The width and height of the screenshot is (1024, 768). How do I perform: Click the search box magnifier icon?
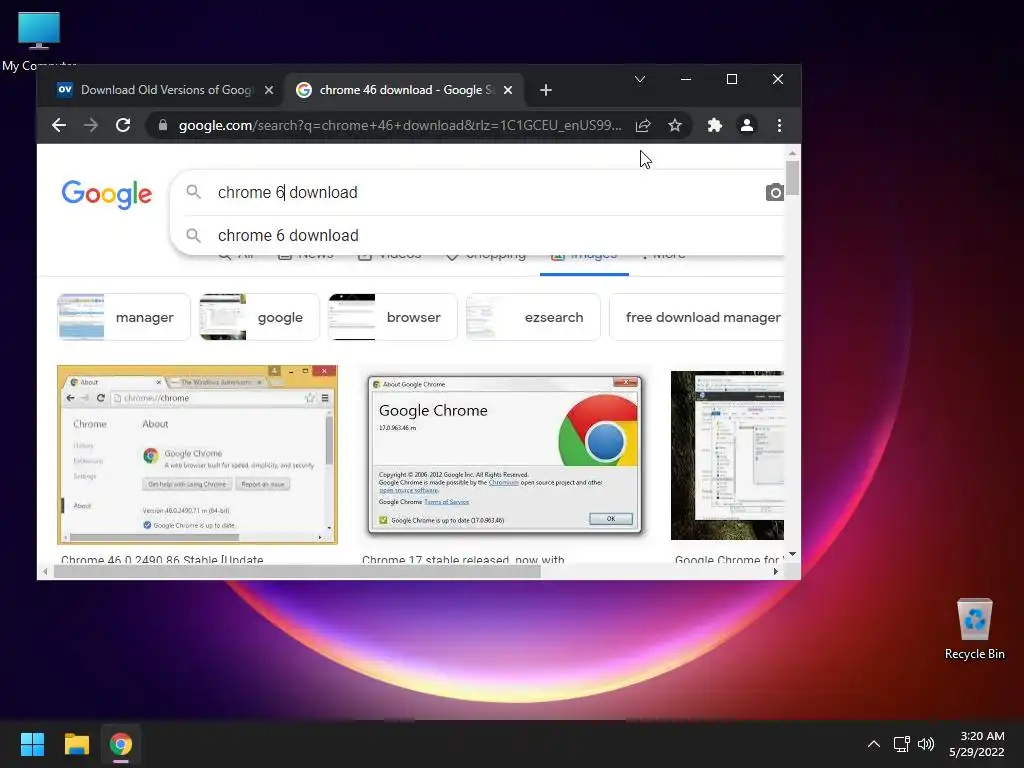click(x=193, y=191)
